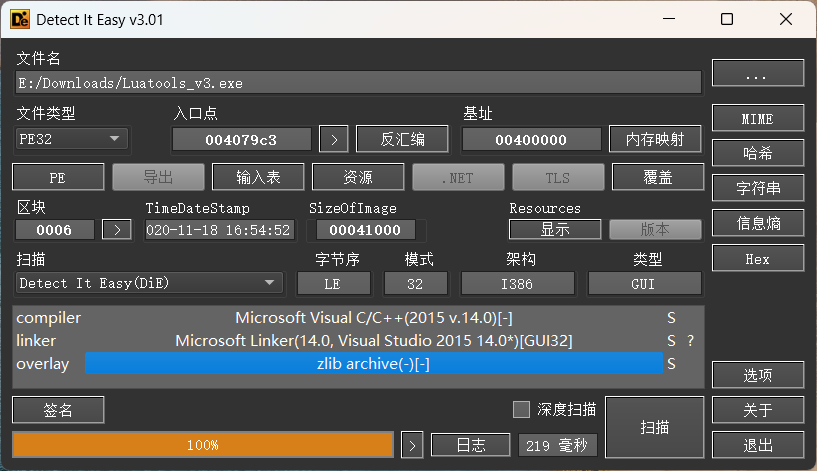Click the TLS button
The height and width of the screenshot is (471, 817).
click(x=558, y=177)
